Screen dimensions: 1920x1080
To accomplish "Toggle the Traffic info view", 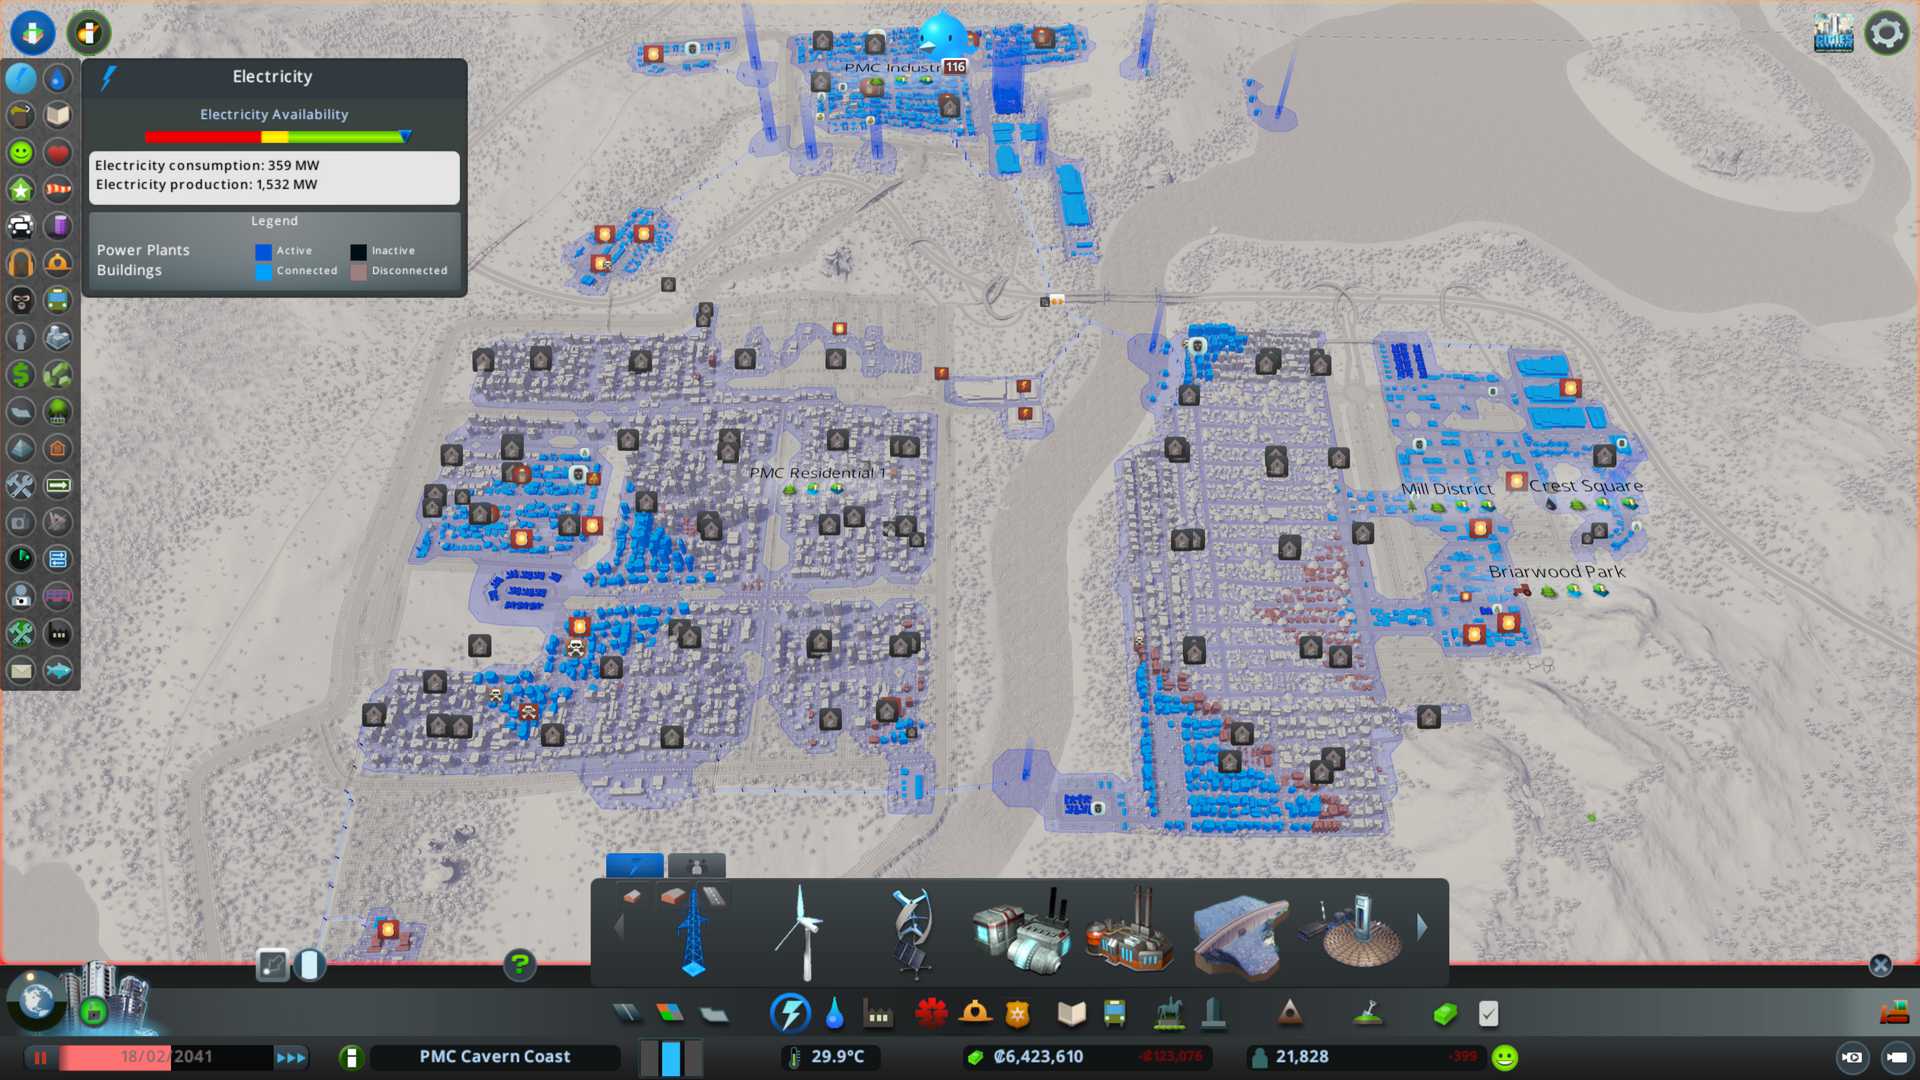I will click(21, 226).
